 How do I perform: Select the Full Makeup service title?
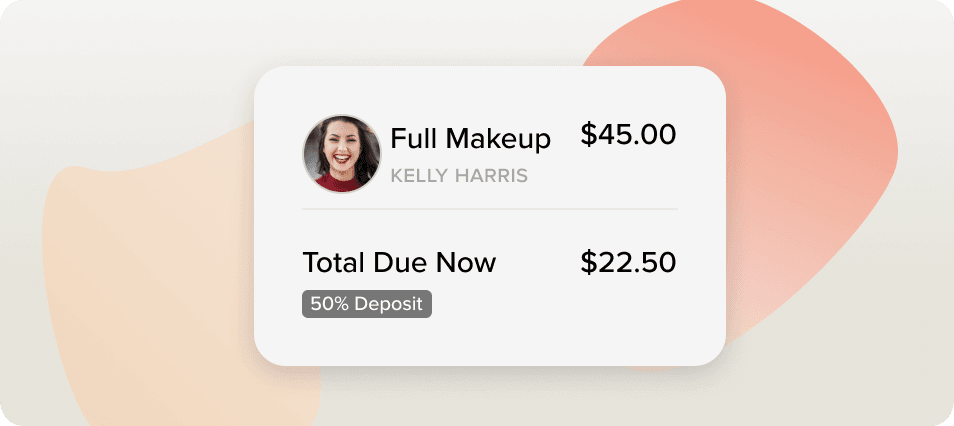(470, 139)
